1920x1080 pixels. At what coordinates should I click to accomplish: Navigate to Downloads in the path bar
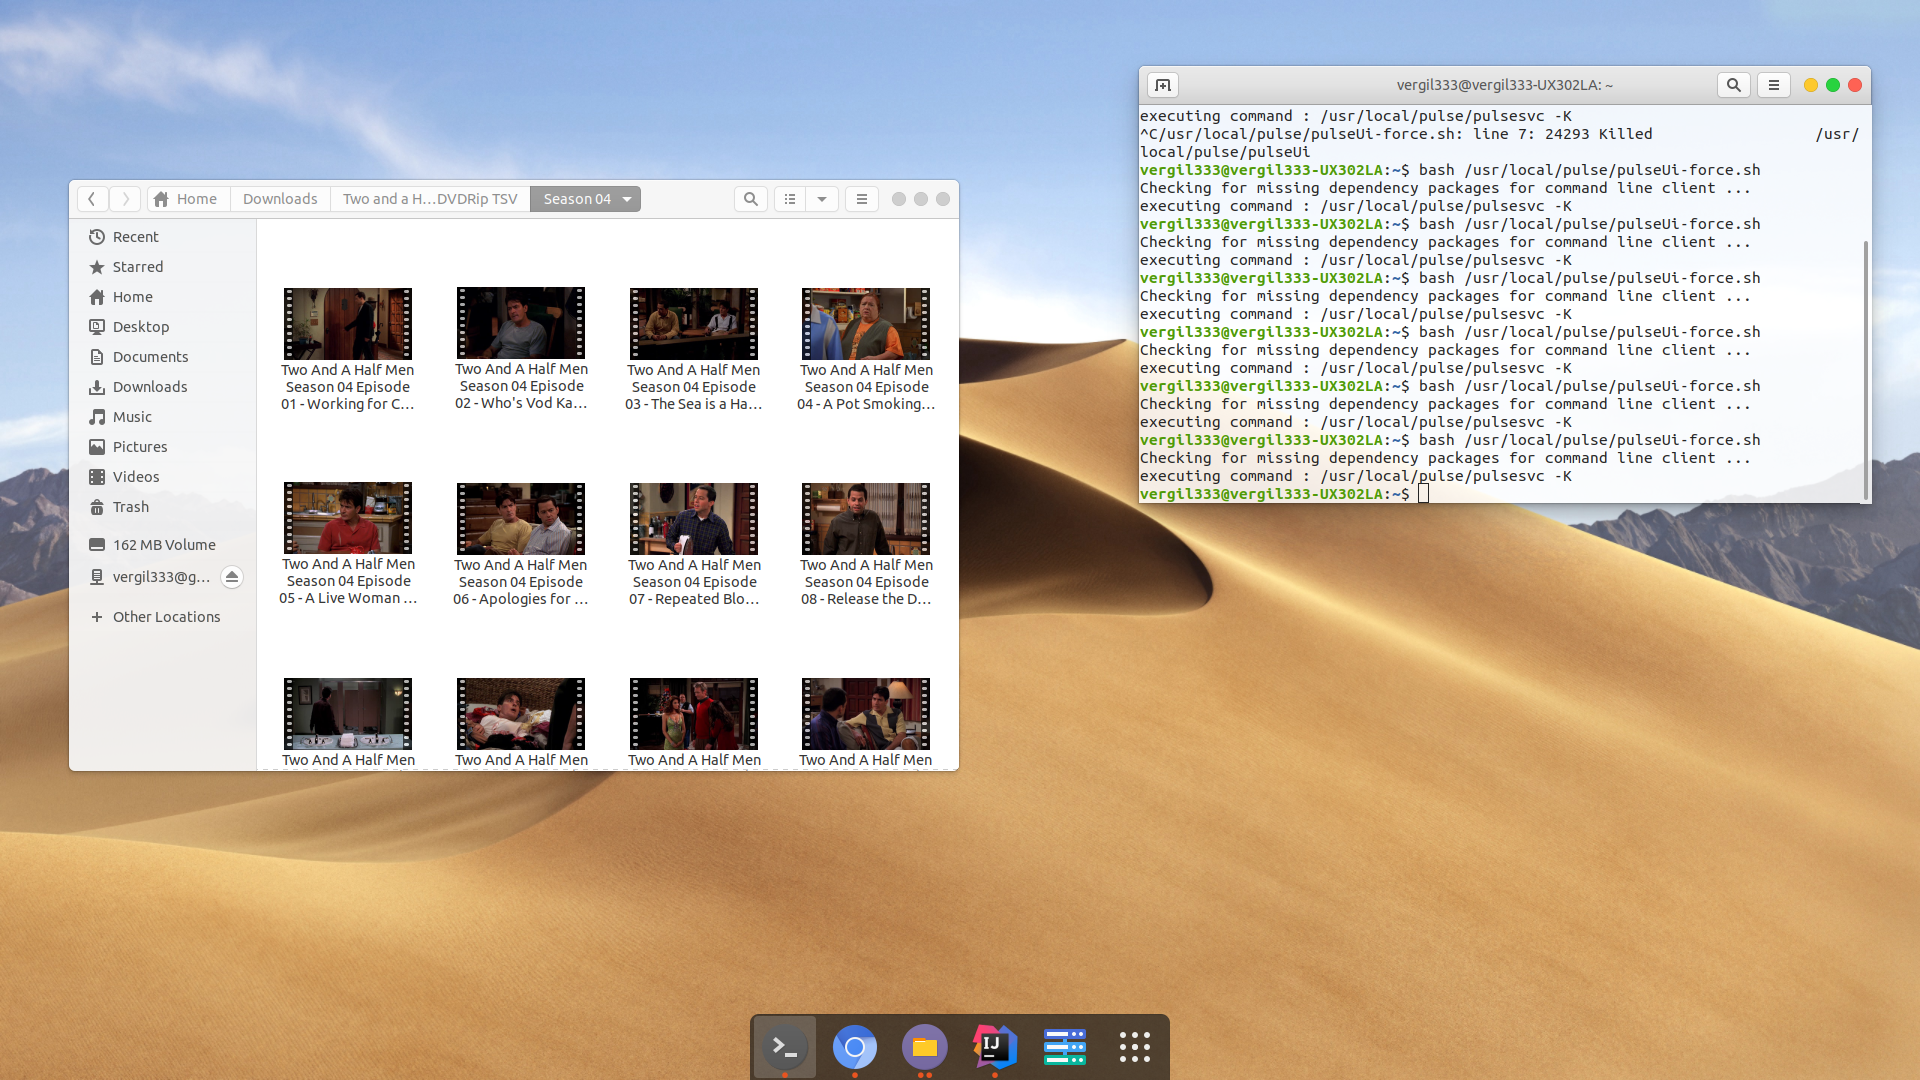click(x=280, y=199)
